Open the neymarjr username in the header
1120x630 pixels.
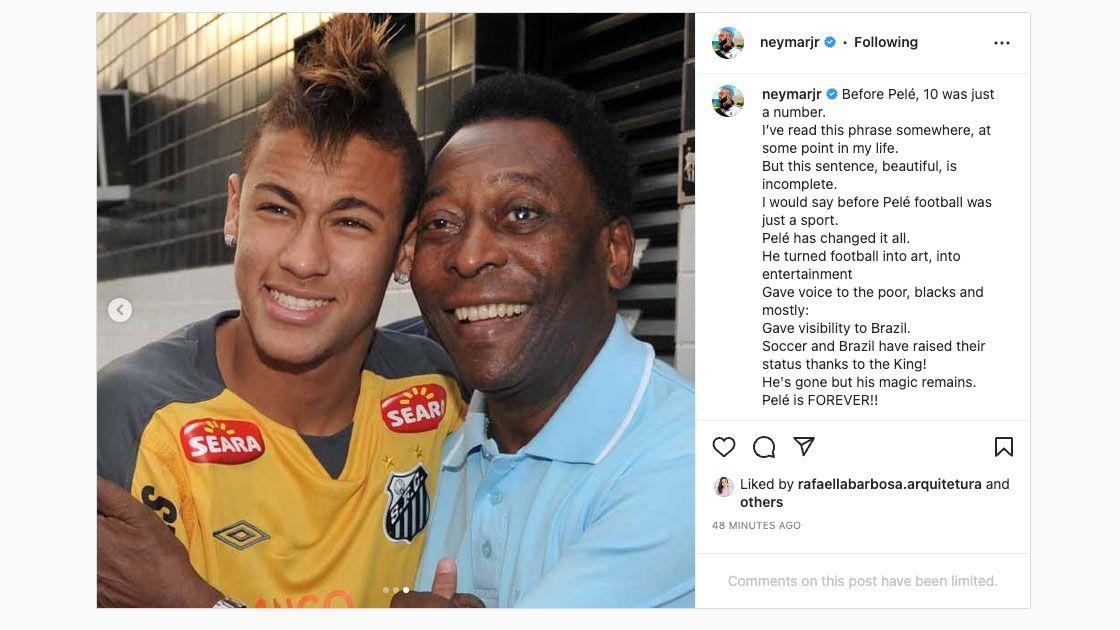coord(789,42)
